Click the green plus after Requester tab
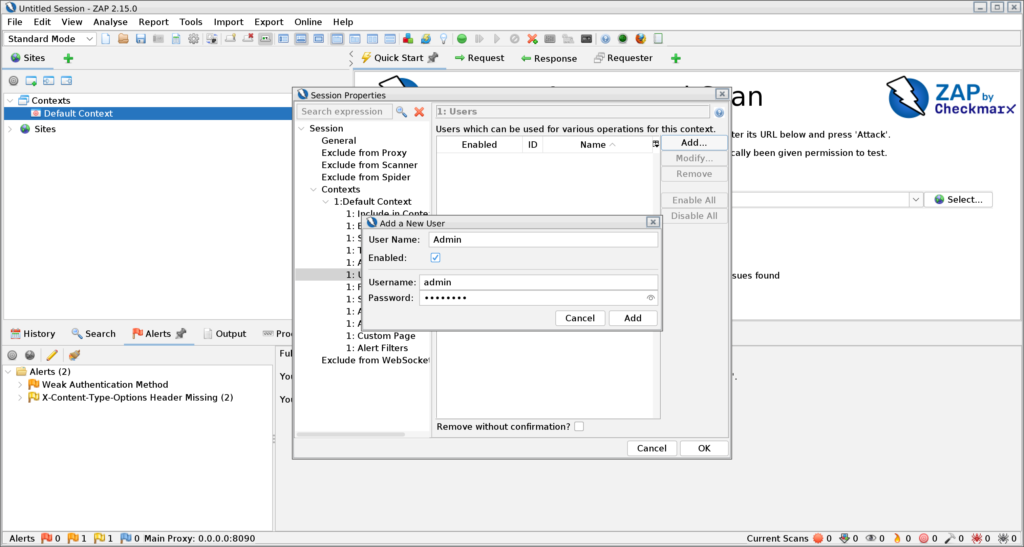Screen dimensions: 1024x547 click(x=676, y=58)
